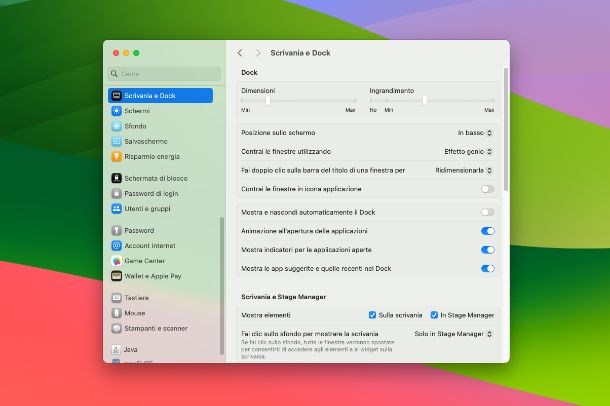Click the Wallet e Apple Pay icon
Image resolution: width=610 pixels, height=406 pixels.
click(116, 276)
